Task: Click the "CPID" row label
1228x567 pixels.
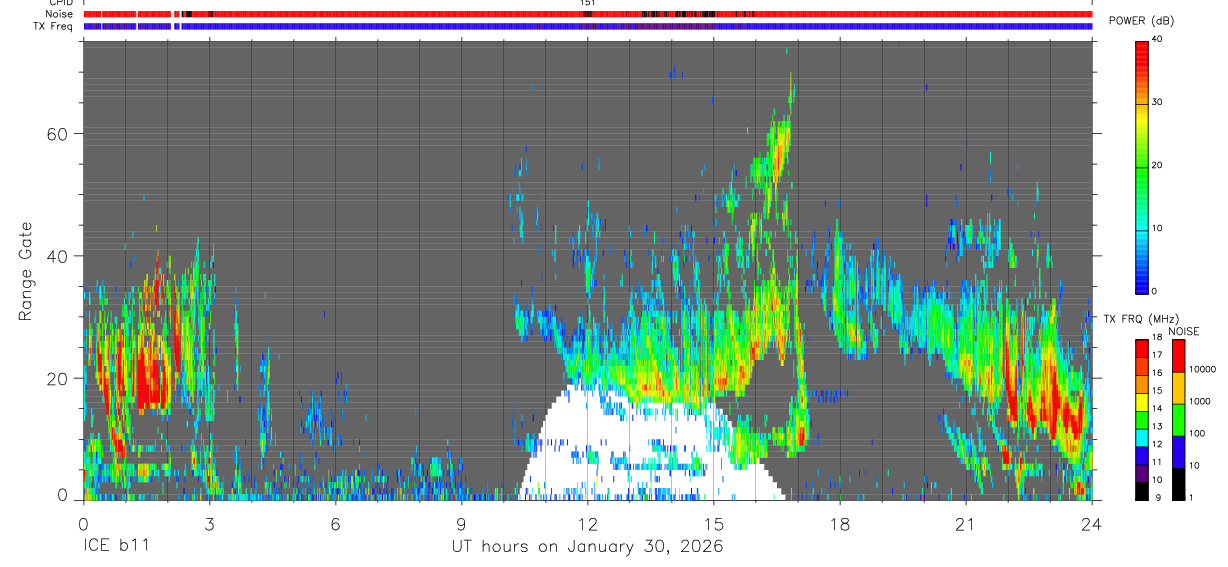Action: point(60,3)
